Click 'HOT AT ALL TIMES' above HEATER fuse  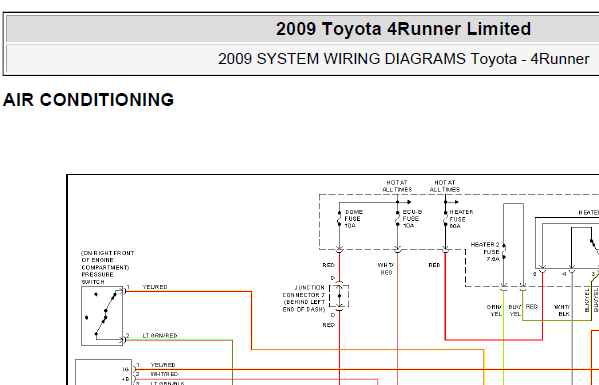point(445,186)
